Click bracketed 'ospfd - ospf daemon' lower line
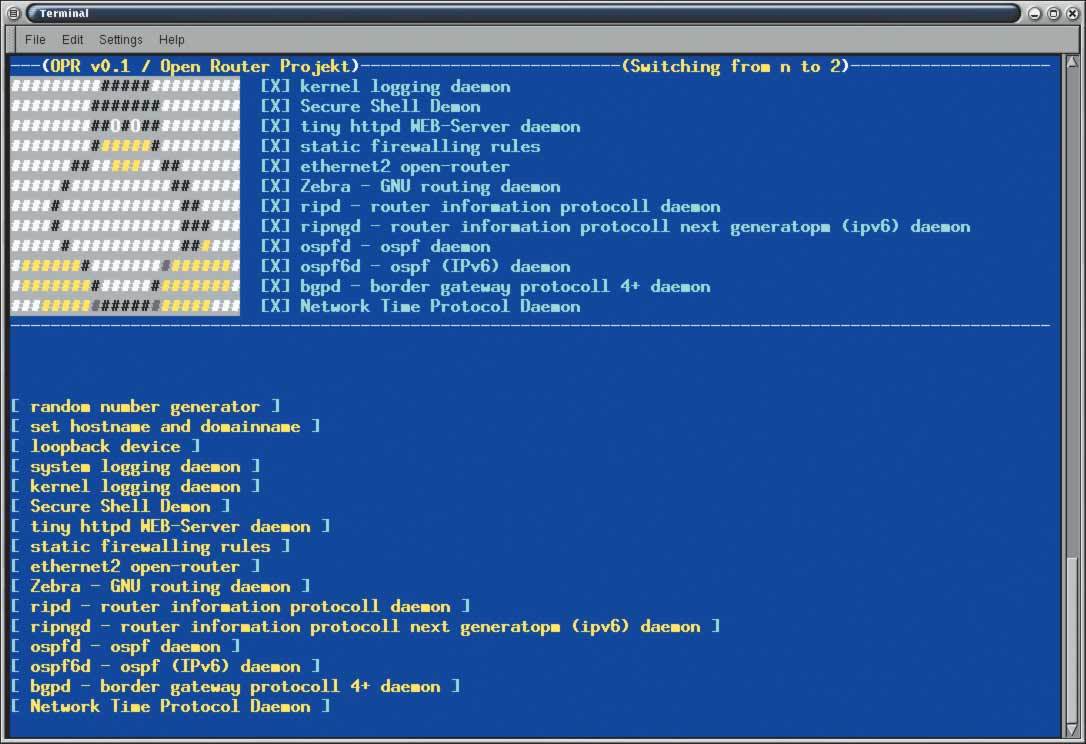1086x744 pixels. (125, 646)
